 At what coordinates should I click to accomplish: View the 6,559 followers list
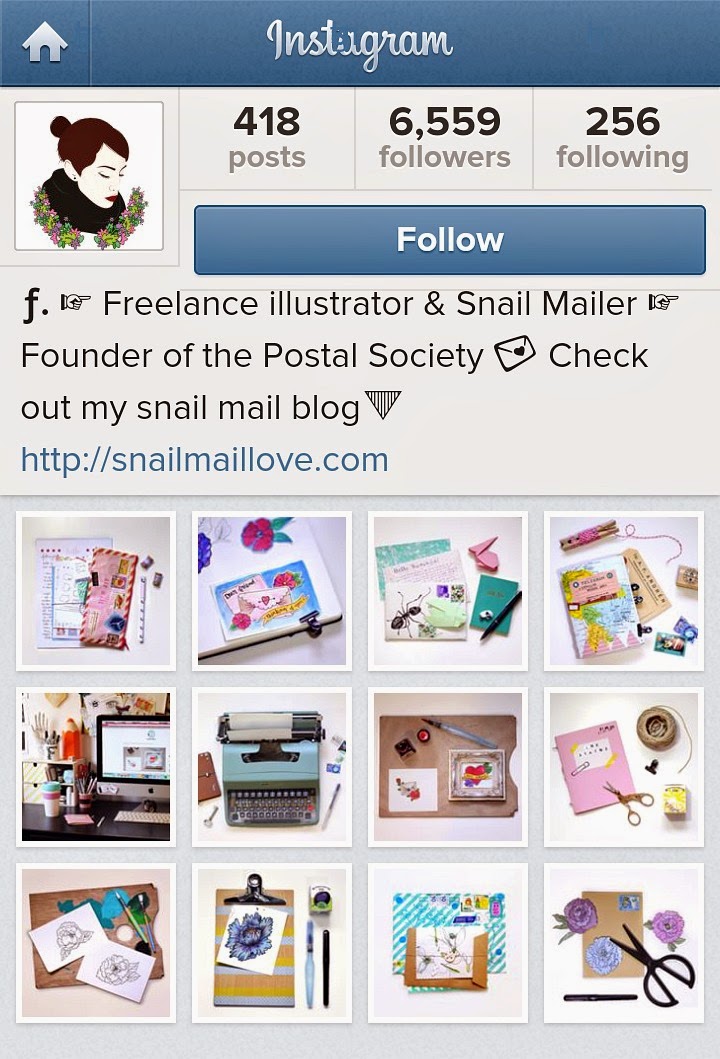[x=444, y=138]
